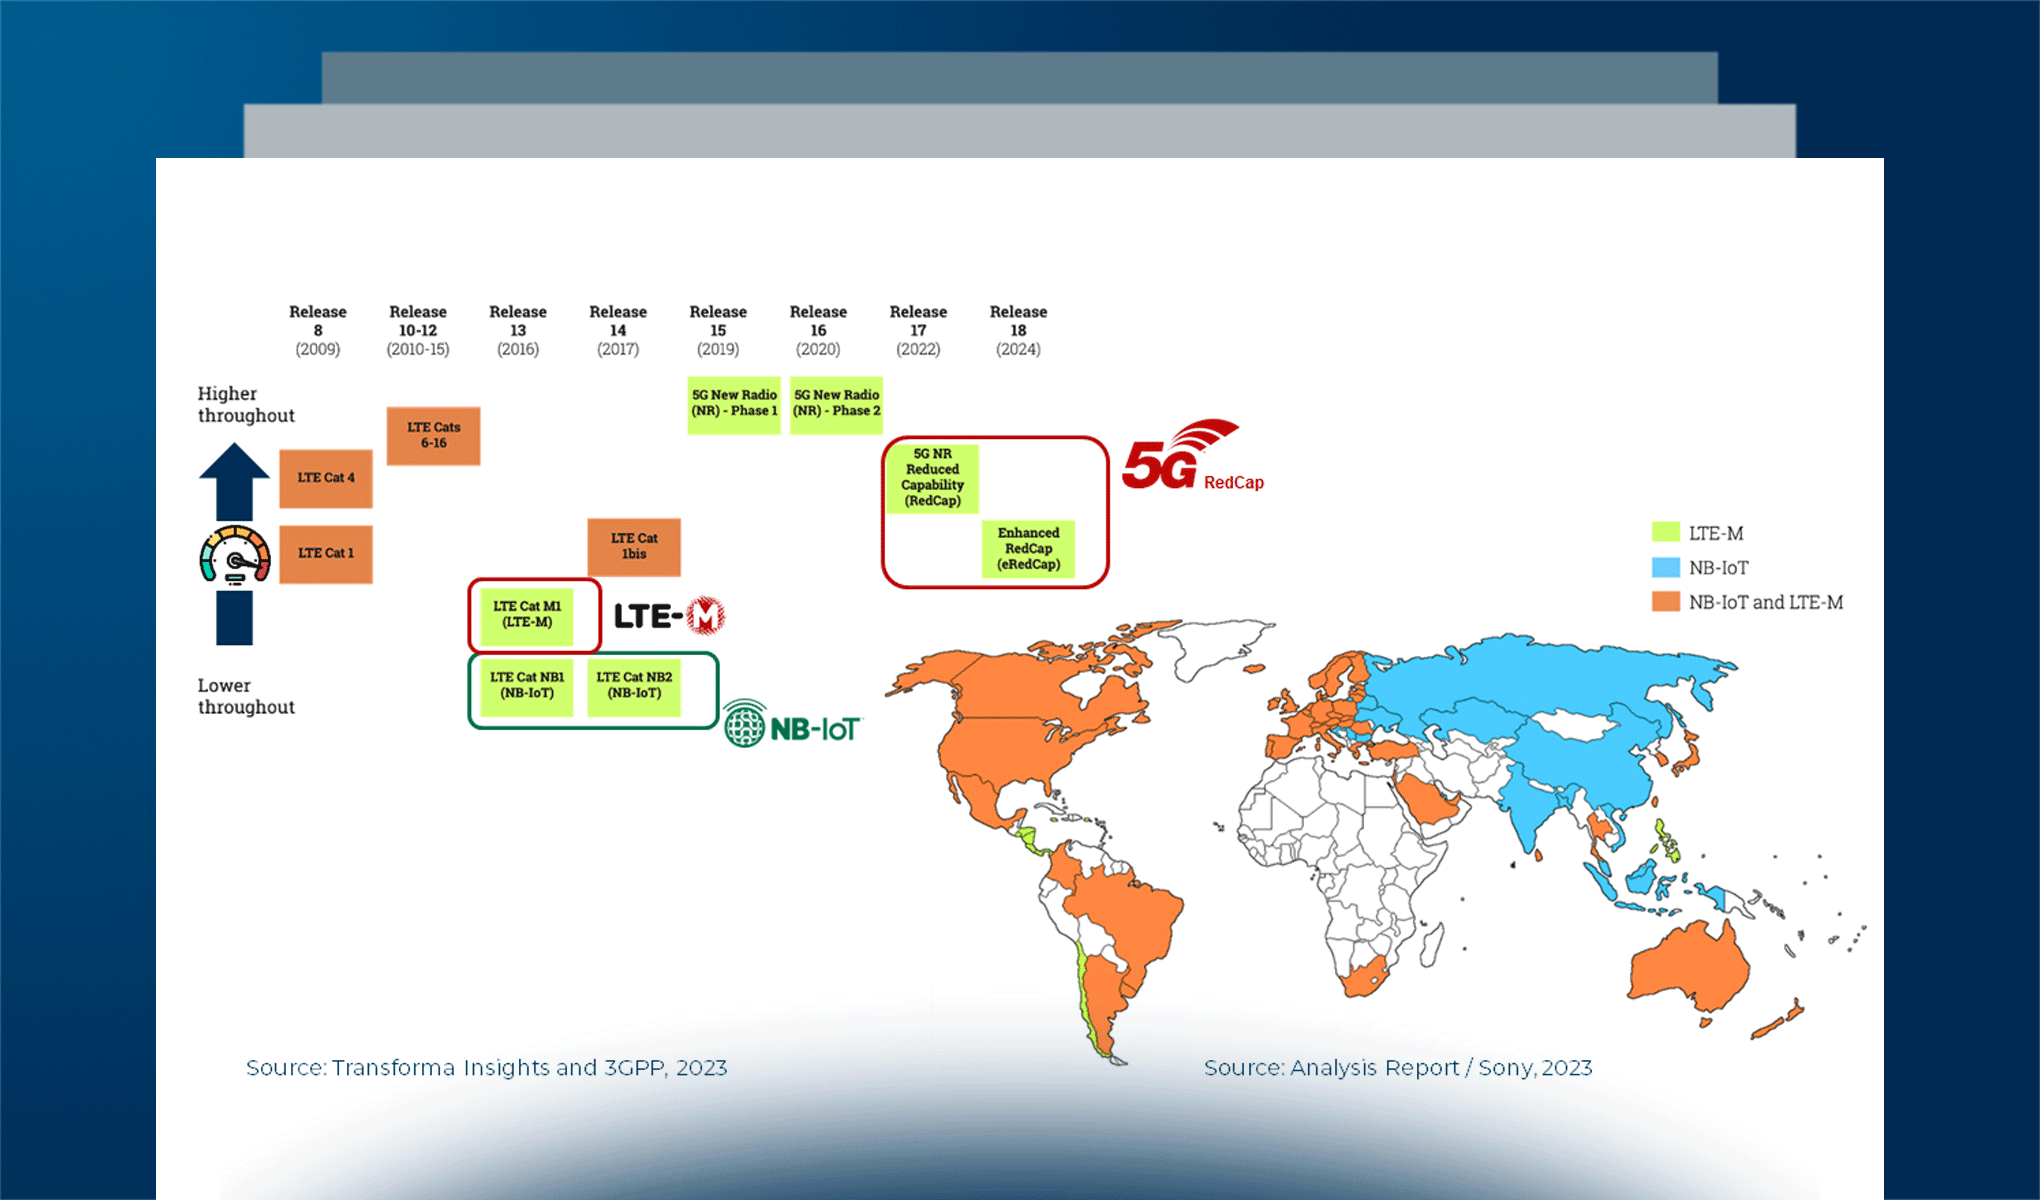Click the speedometer gauge icon
This screenshot has width=2040, height=1200.
click(x=235, y=555)
